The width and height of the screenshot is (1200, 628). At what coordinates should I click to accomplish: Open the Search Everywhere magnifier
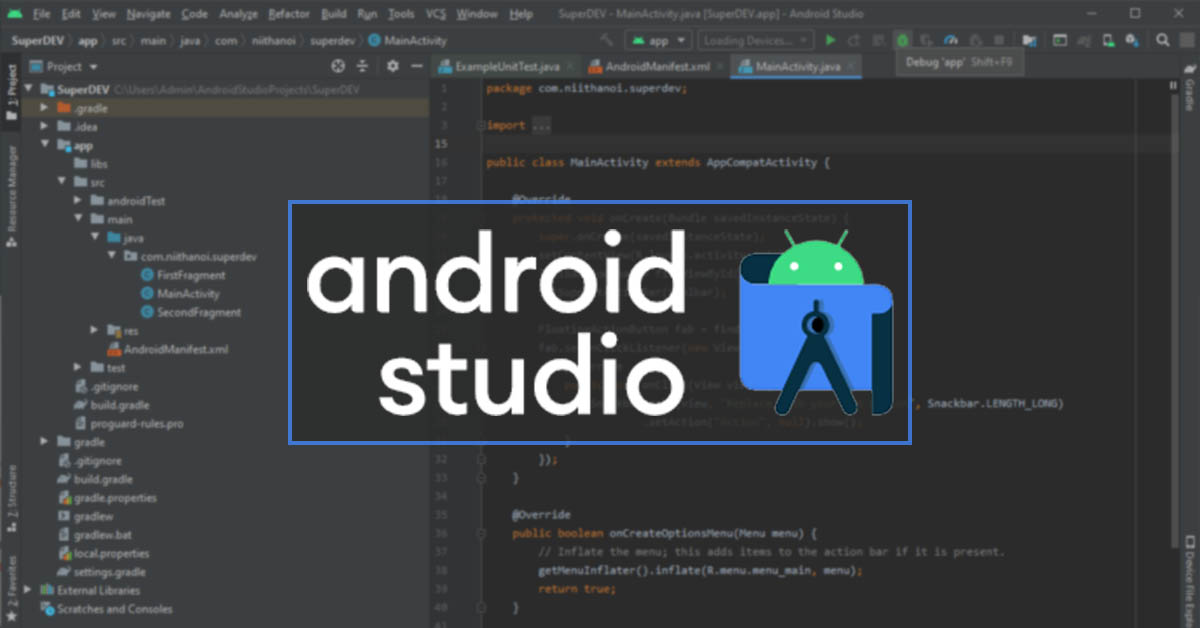coord(1162,40)
